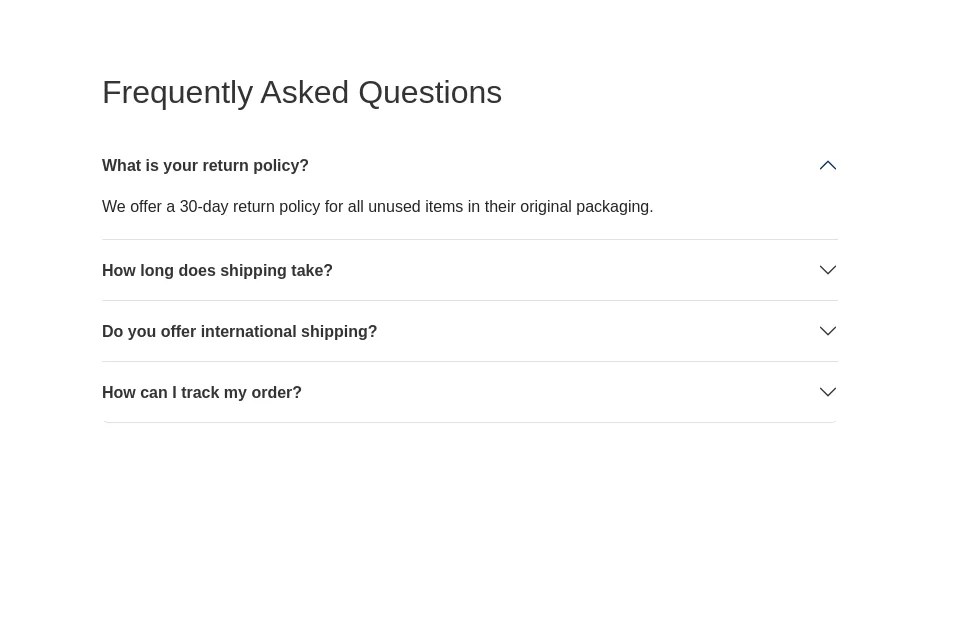The height and width of the screenshot is (623, 972).
Task: Select the word "packaging" in the answer
Action: pyautogui.click(x=613, y=207)
